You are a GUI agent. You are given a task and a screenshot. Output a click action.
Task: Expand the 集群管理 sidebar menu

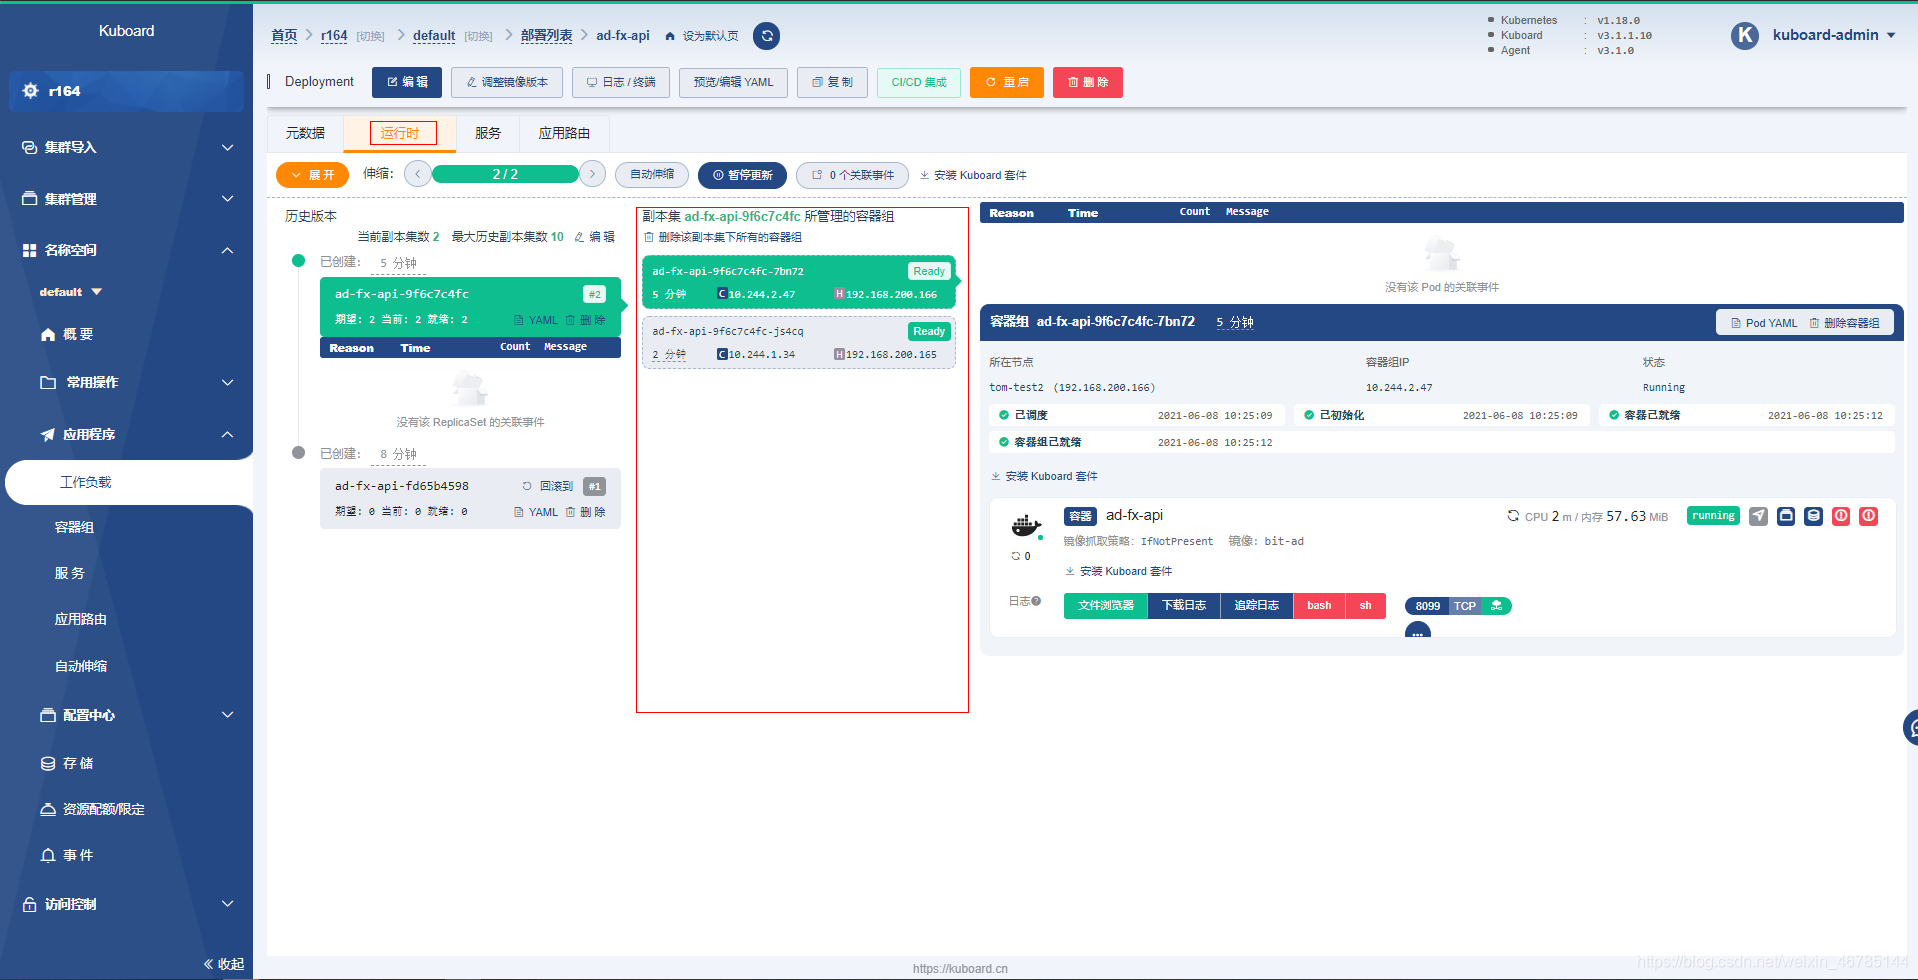126,199
